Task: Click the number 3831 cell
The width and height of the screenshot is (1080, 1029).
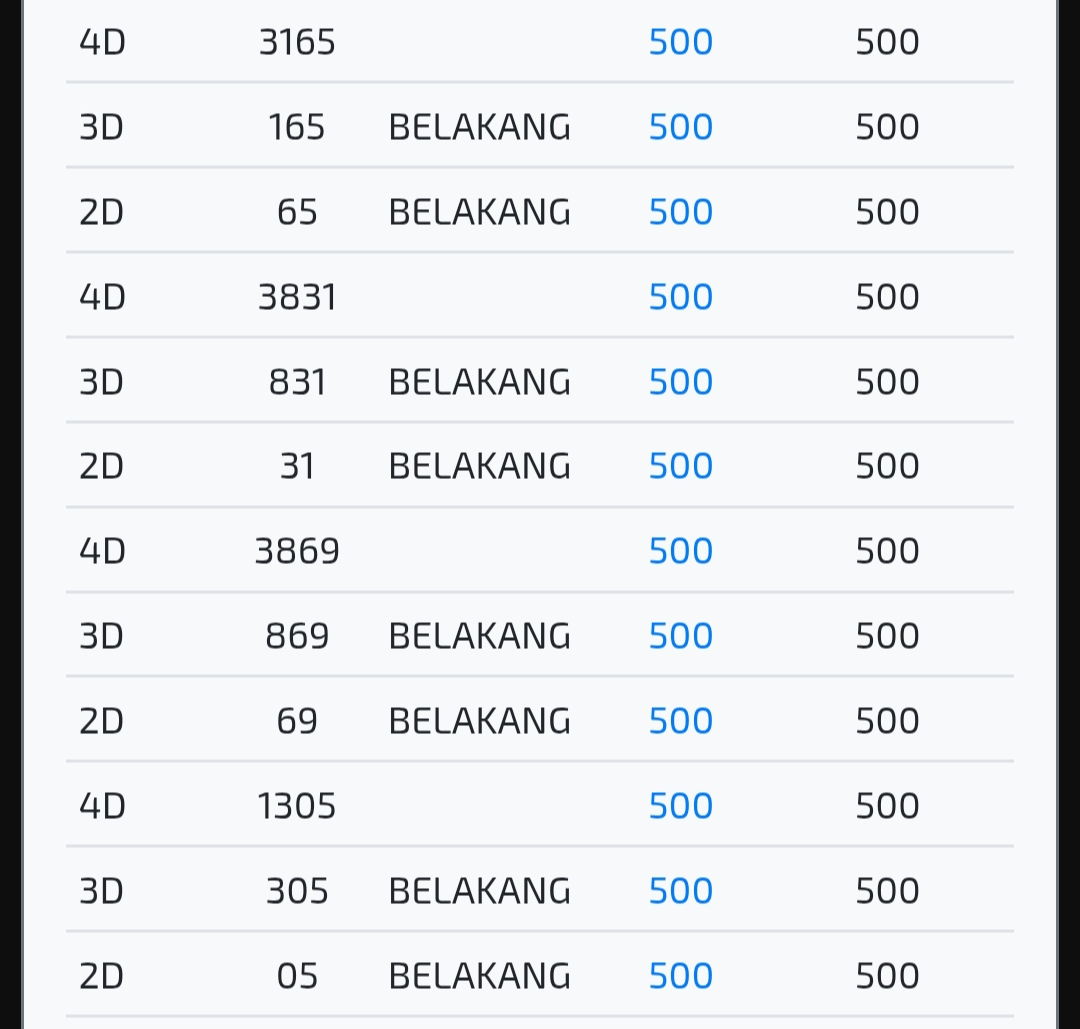Action: 297,297
